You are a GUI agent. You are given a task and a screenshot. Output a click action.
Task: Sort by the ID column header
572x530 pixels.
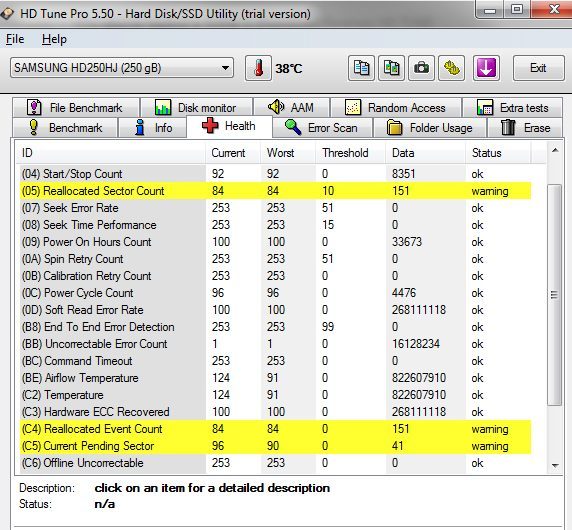pos(111,153)
